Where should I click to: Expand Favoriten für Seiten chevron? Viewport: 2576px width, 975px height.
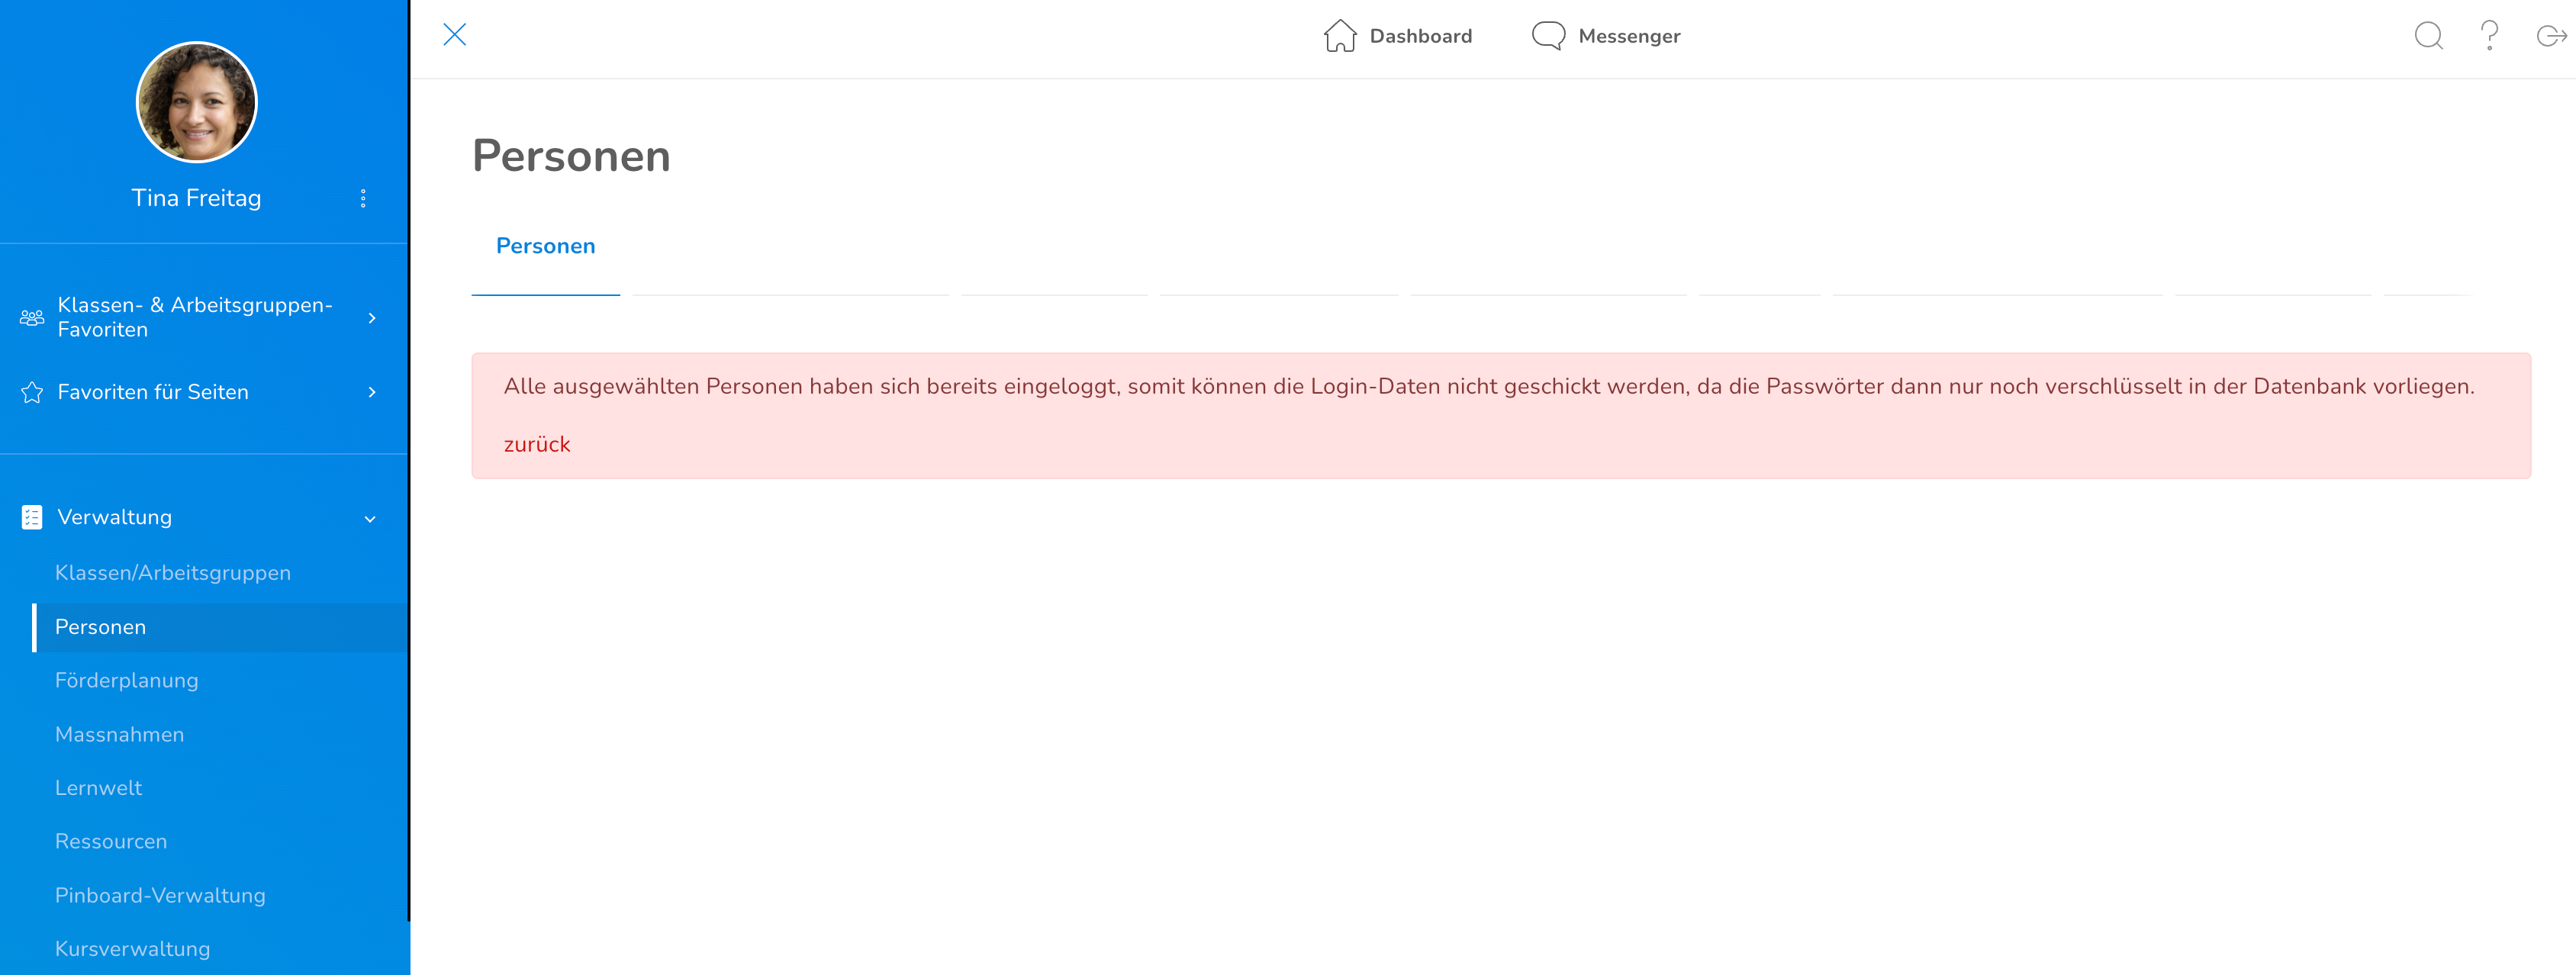372,392
